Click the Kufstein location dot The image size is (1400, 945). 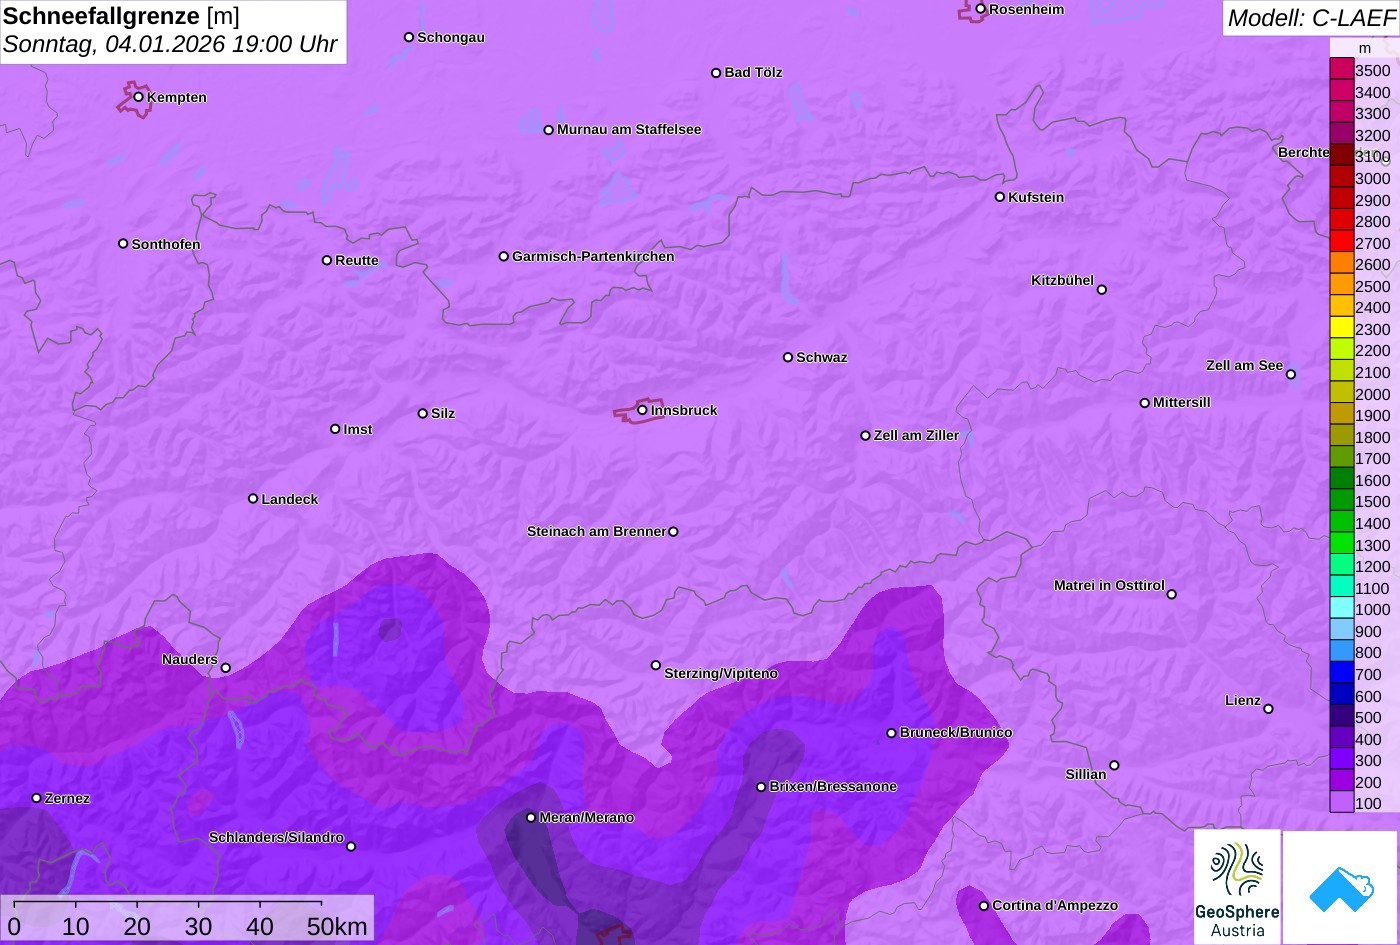pyautogui.click(x=999, y=197)
